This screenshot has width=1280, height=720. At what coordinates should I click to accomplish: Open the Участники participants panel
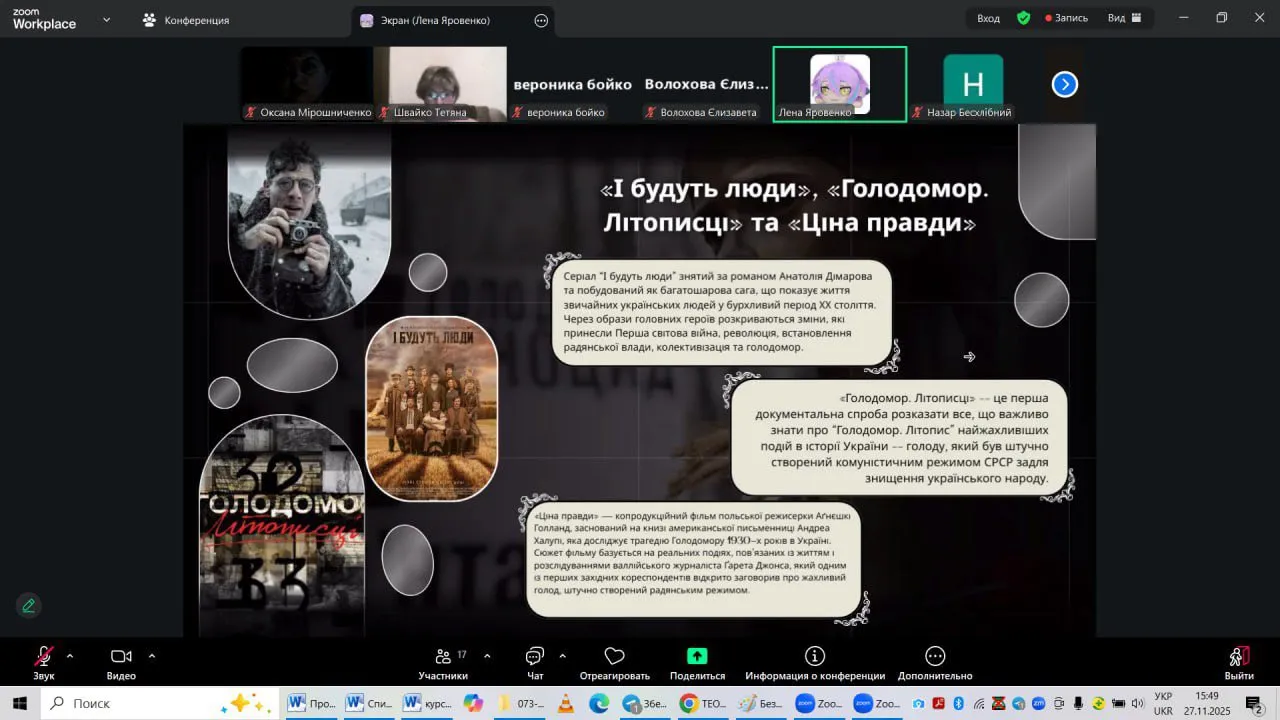[443, 657]
